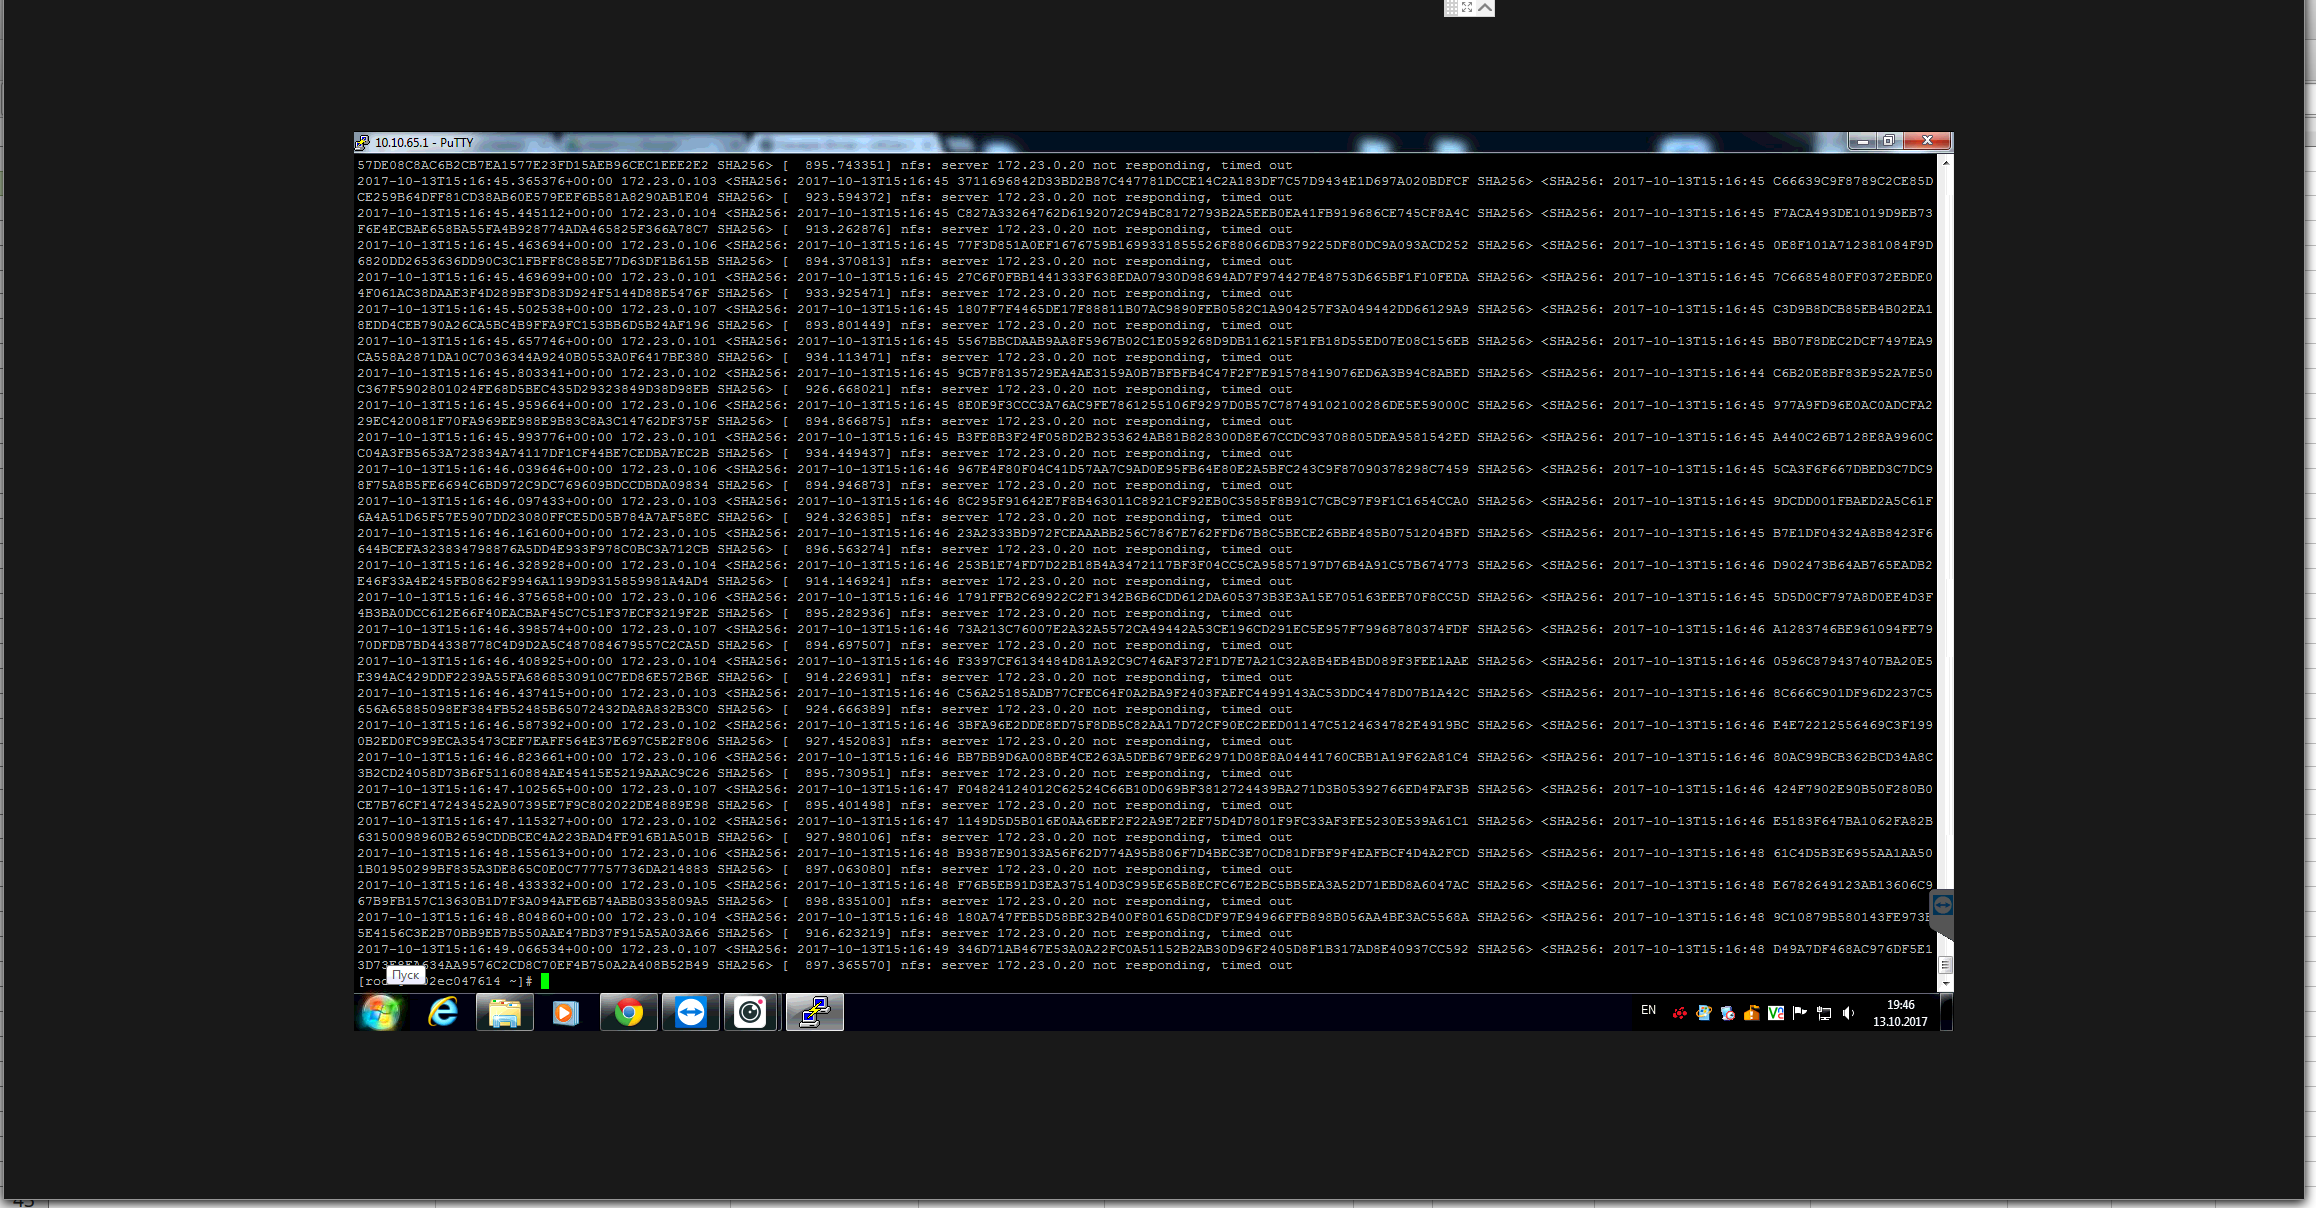Click timestamp 2017-10-13T15:16:45.365376+00:00
The height and width of the screenshot is (1208, 2316).
tap(485, 181)
